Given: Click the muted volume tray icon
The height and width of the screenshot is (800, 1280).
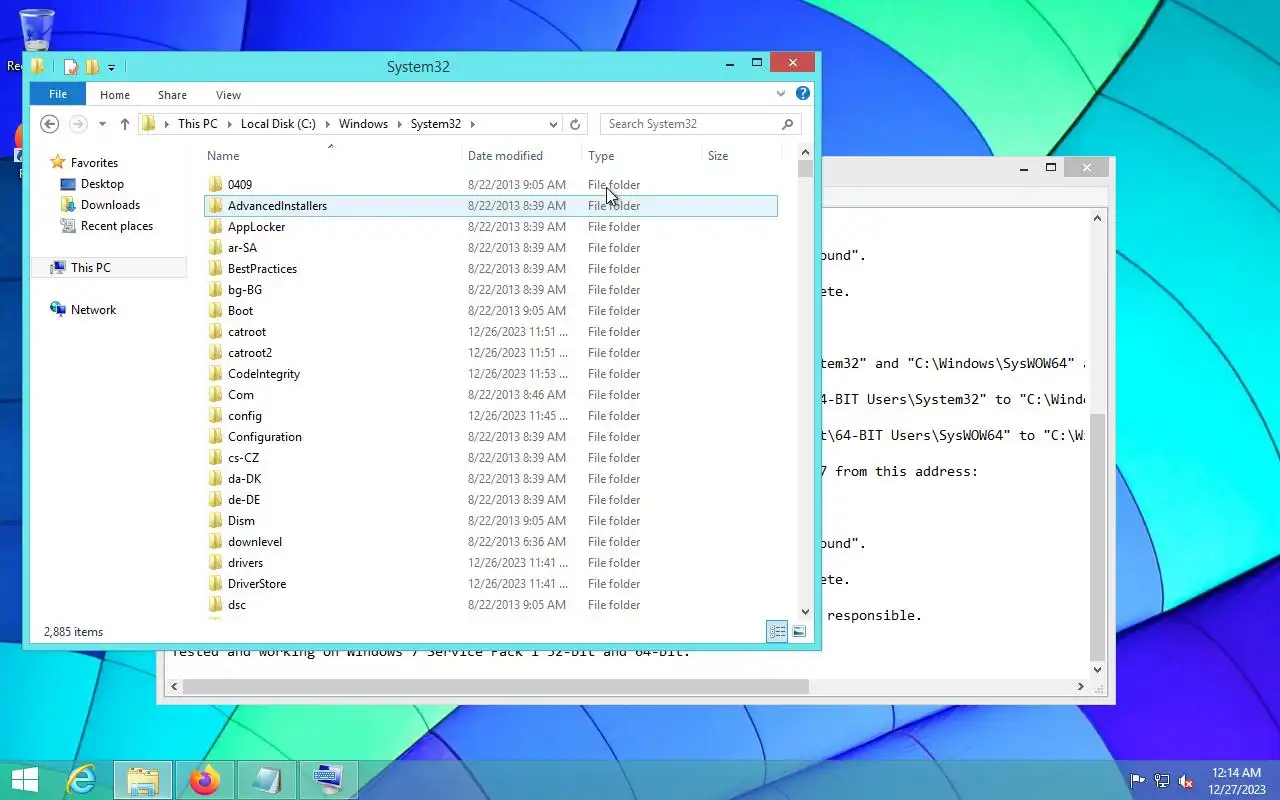Looking at the screenshot, I should [1186, 781].
